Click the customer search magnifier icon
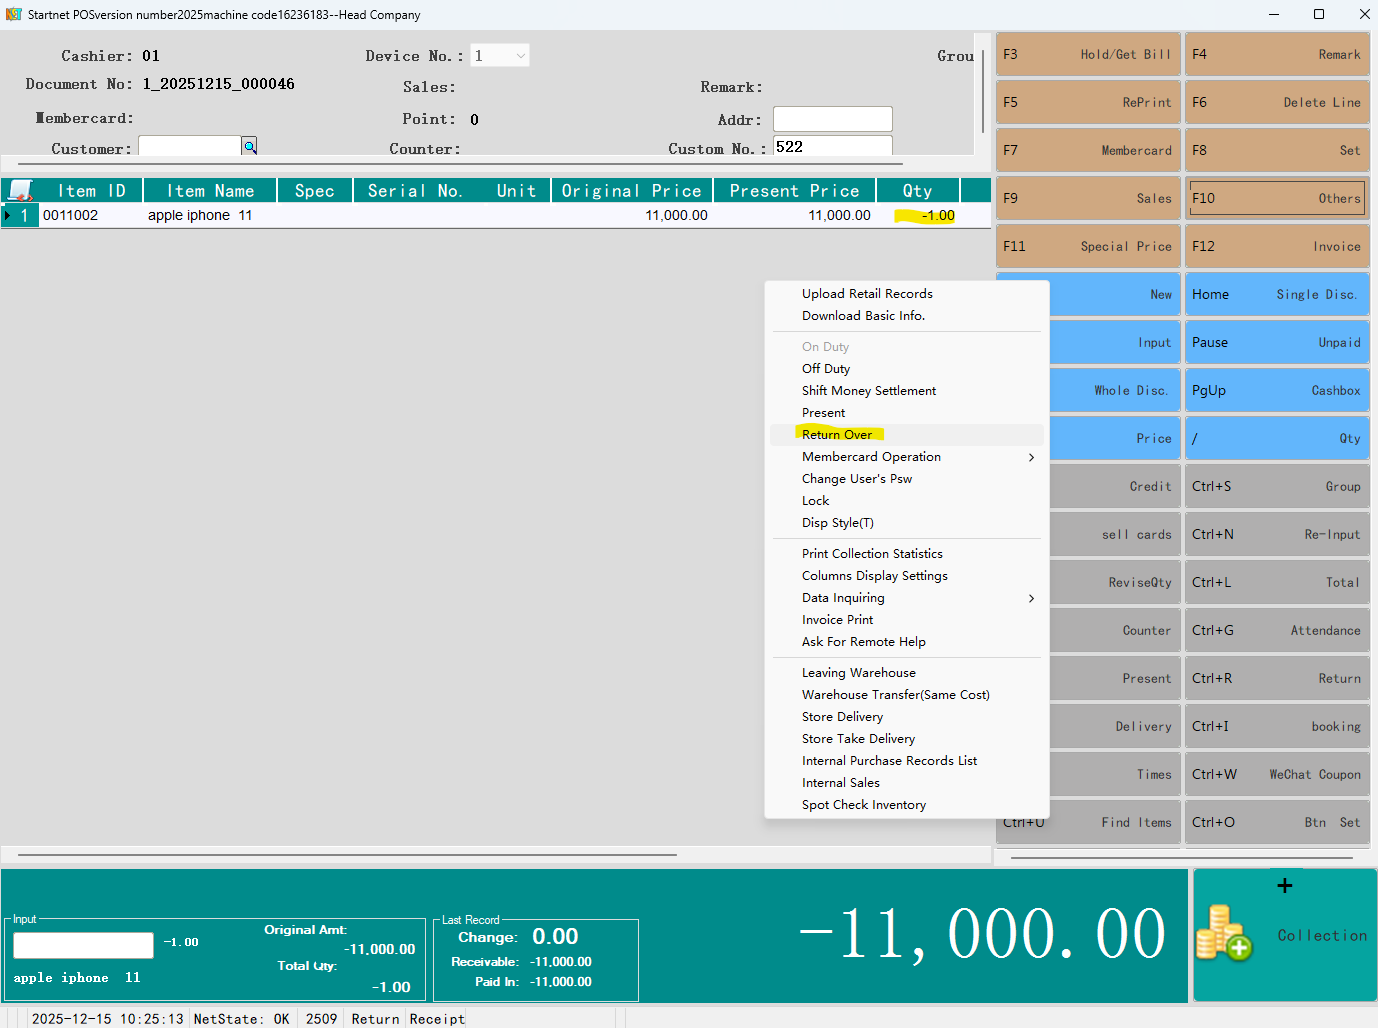Image resolution: width=1378 pixels, height=1028 pixels. click(x=249, y=146)
